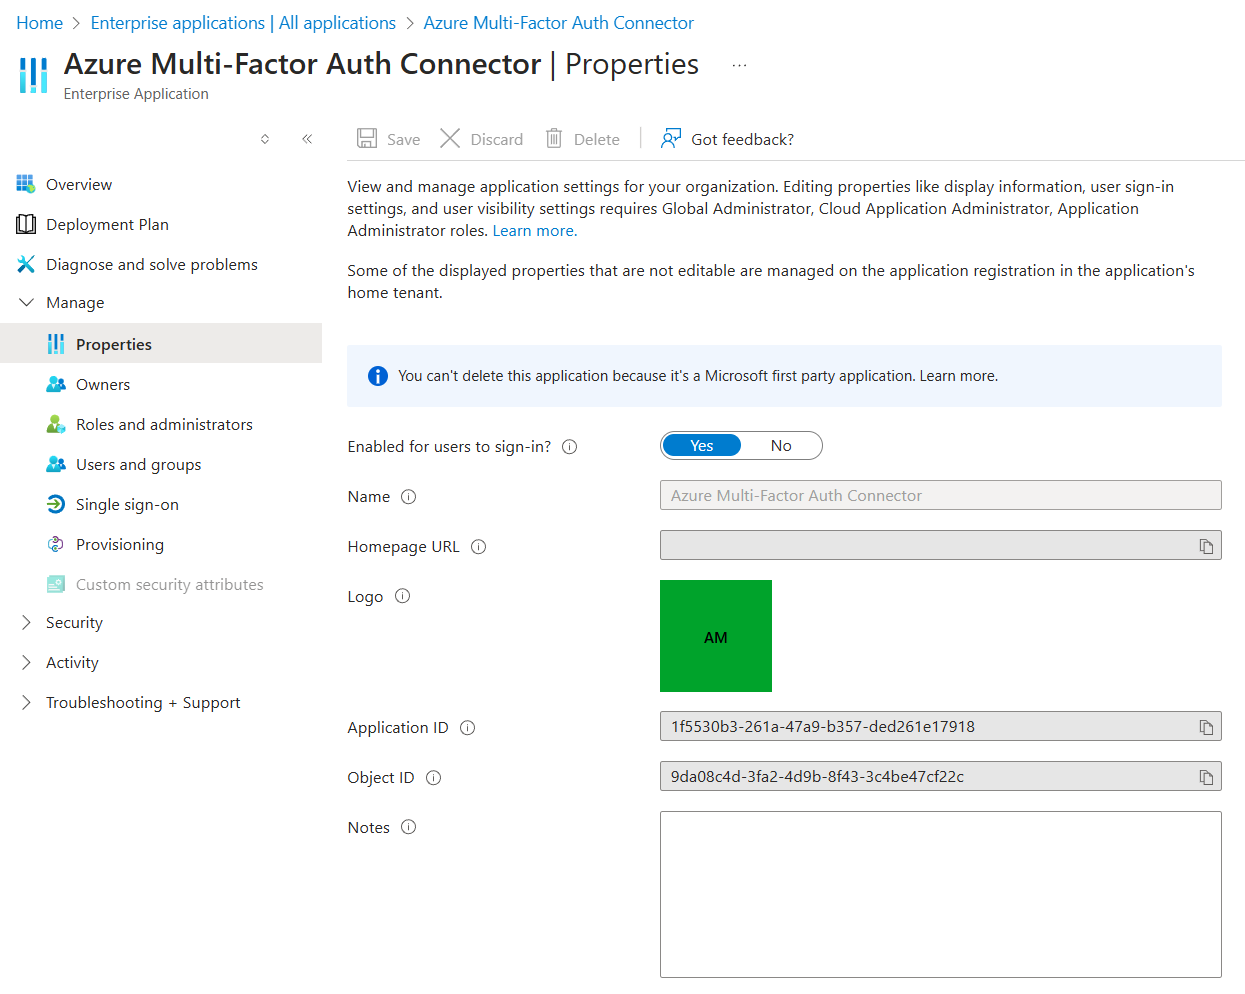
Task: Click the 'Enterprise Application' subtitle text
Action: pos(136,94)
